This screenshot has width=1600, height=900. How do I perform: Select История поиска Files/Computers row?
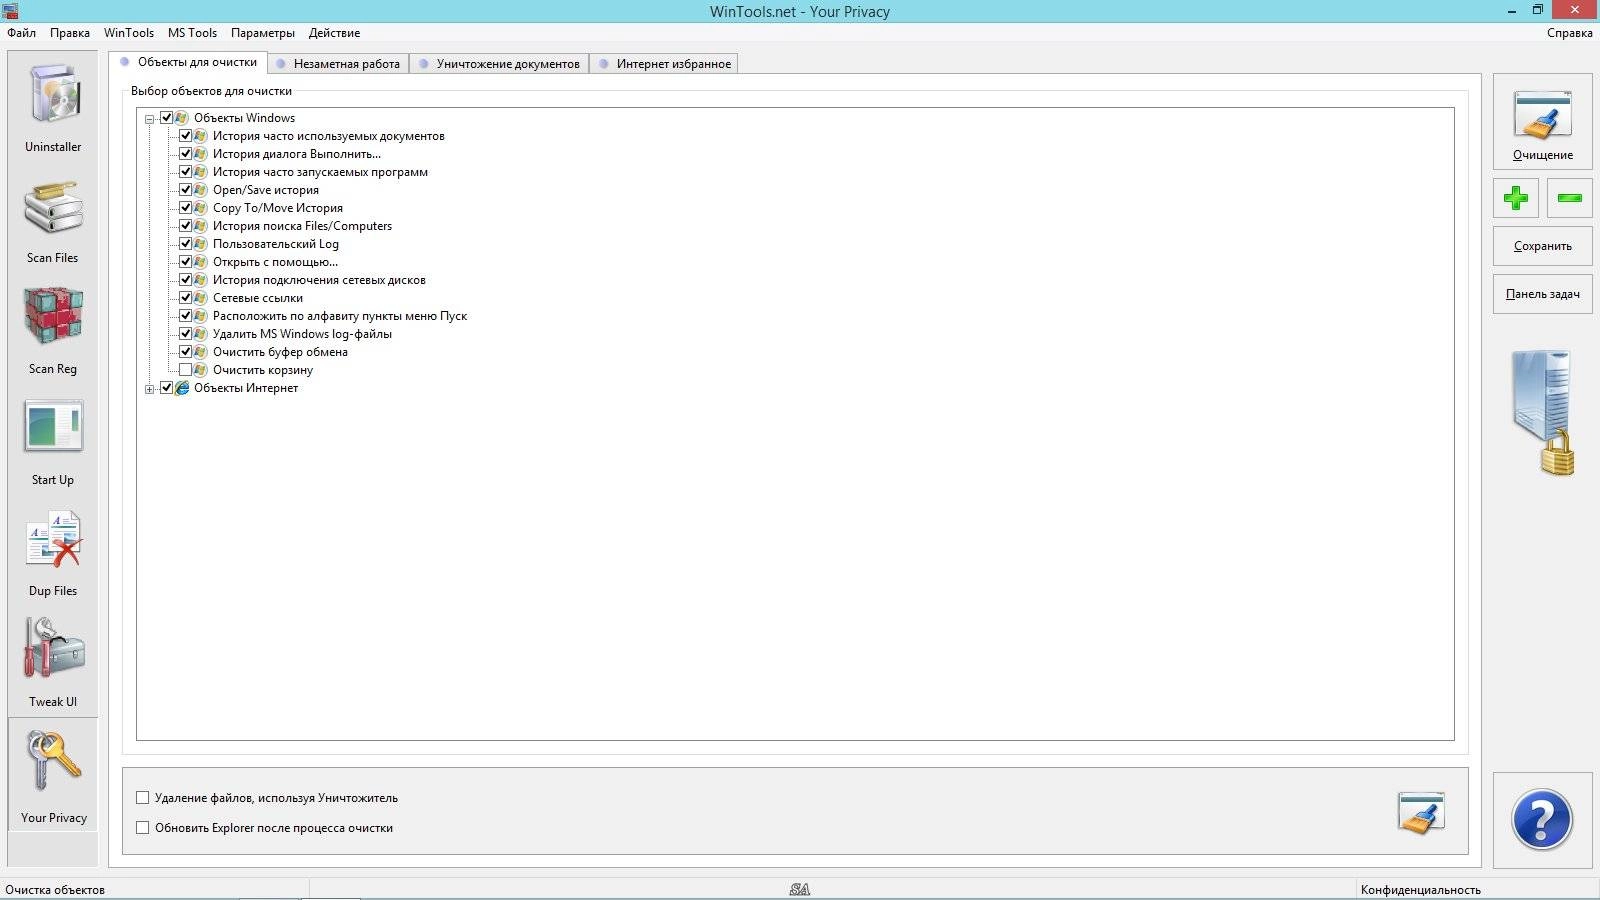pyautogui.click(x=302, y=226)
